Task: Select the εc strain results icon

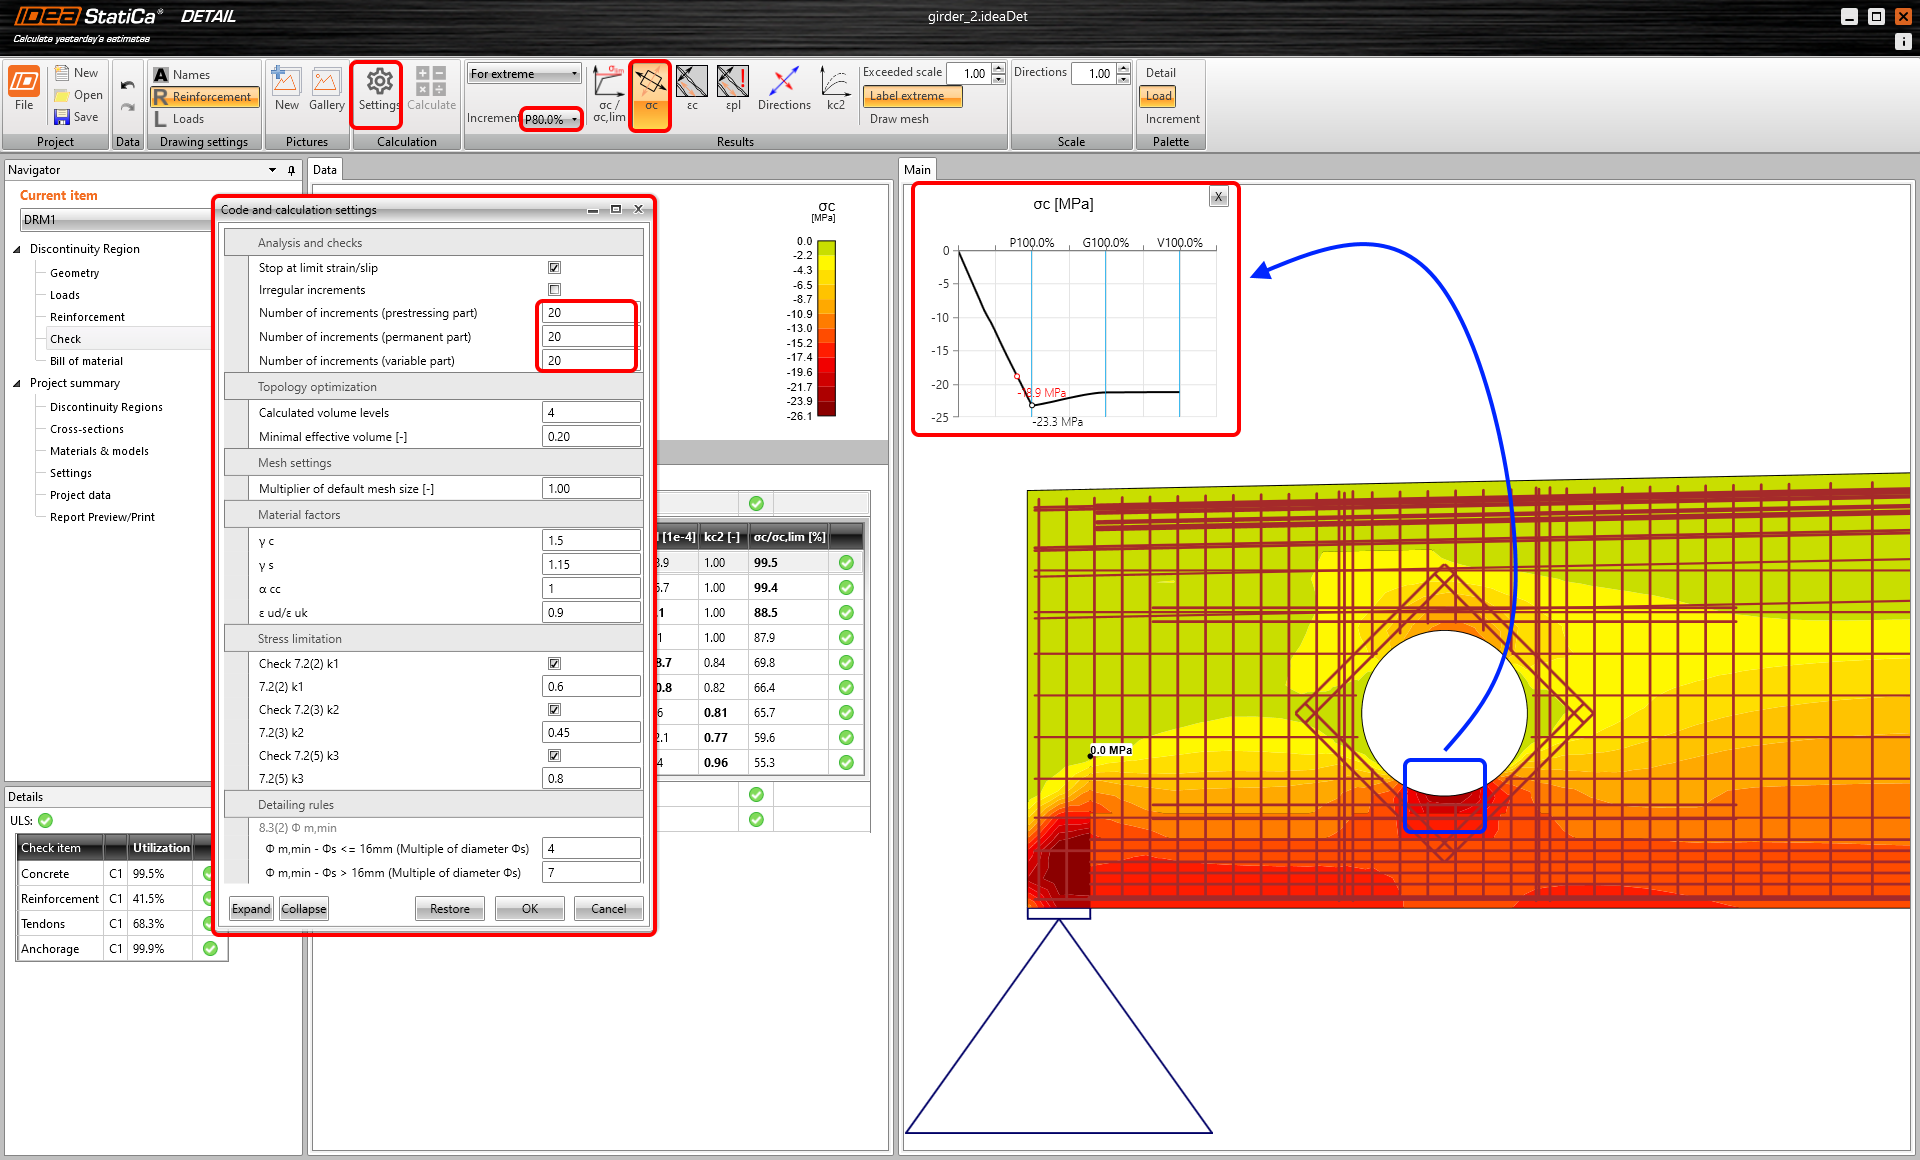Action: coord(692,90)
